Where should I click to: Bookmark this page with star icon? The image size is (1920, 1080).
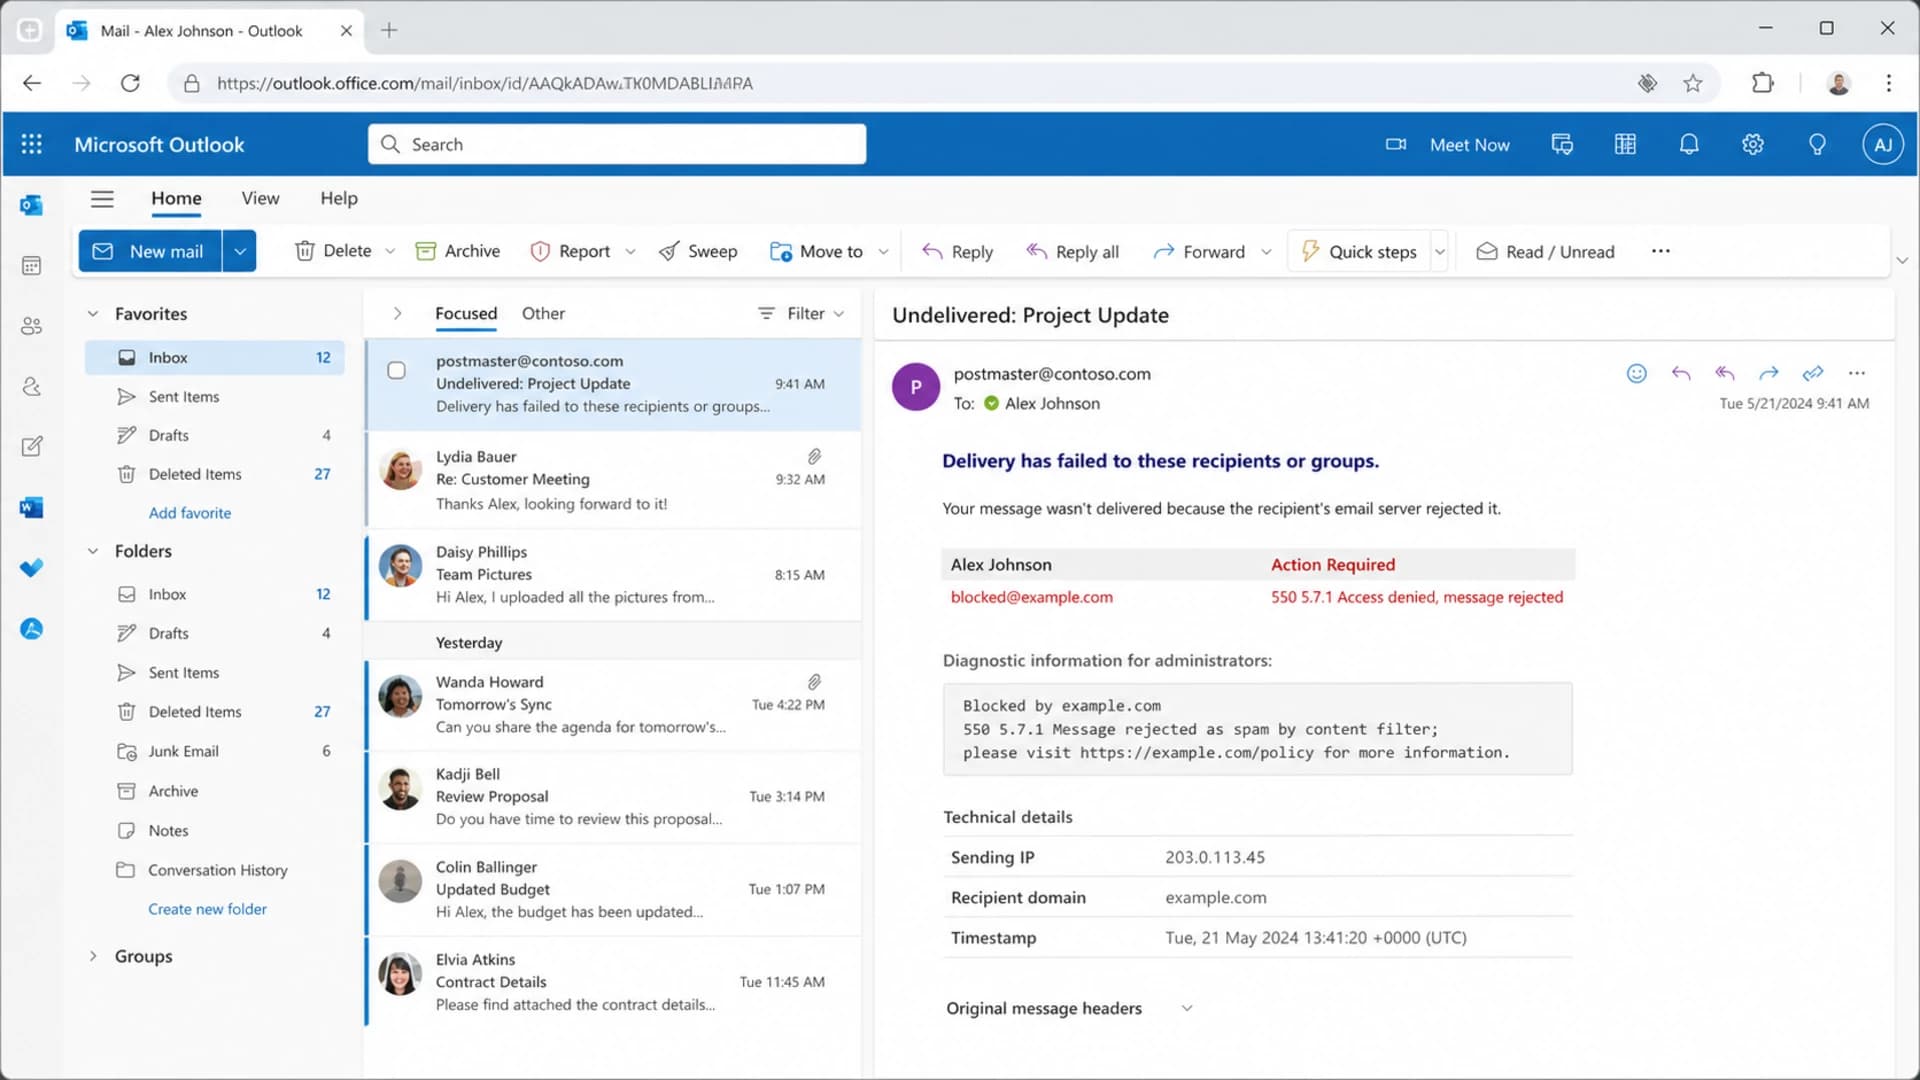[1692, 83]
